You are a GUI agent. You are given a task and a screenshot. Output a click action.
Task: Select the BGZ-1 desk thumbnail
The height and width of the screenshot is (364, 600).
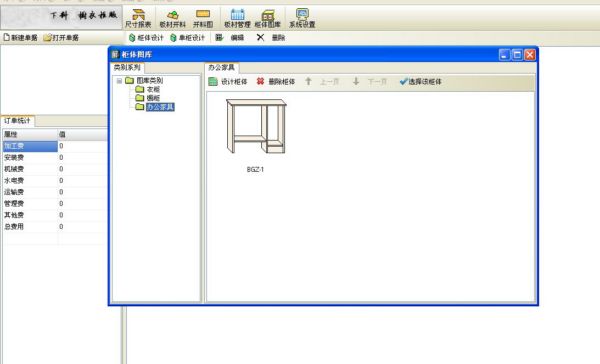pyautogui.click(x=256, y=126)
